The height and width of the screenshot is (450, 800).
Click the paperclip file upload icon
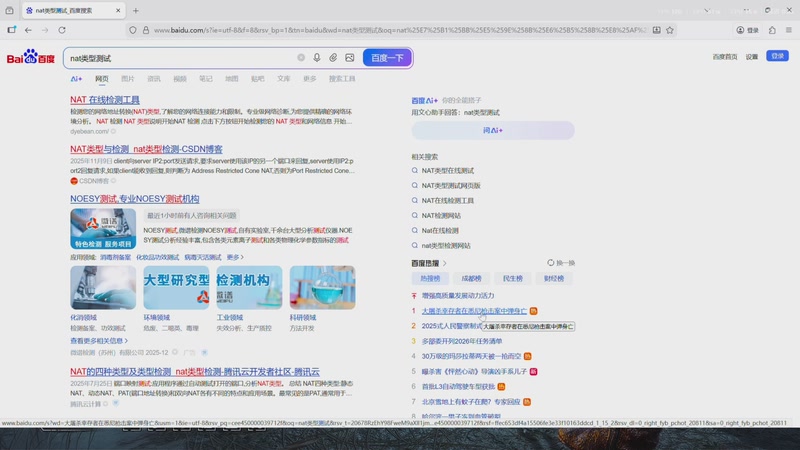[333, 58]
